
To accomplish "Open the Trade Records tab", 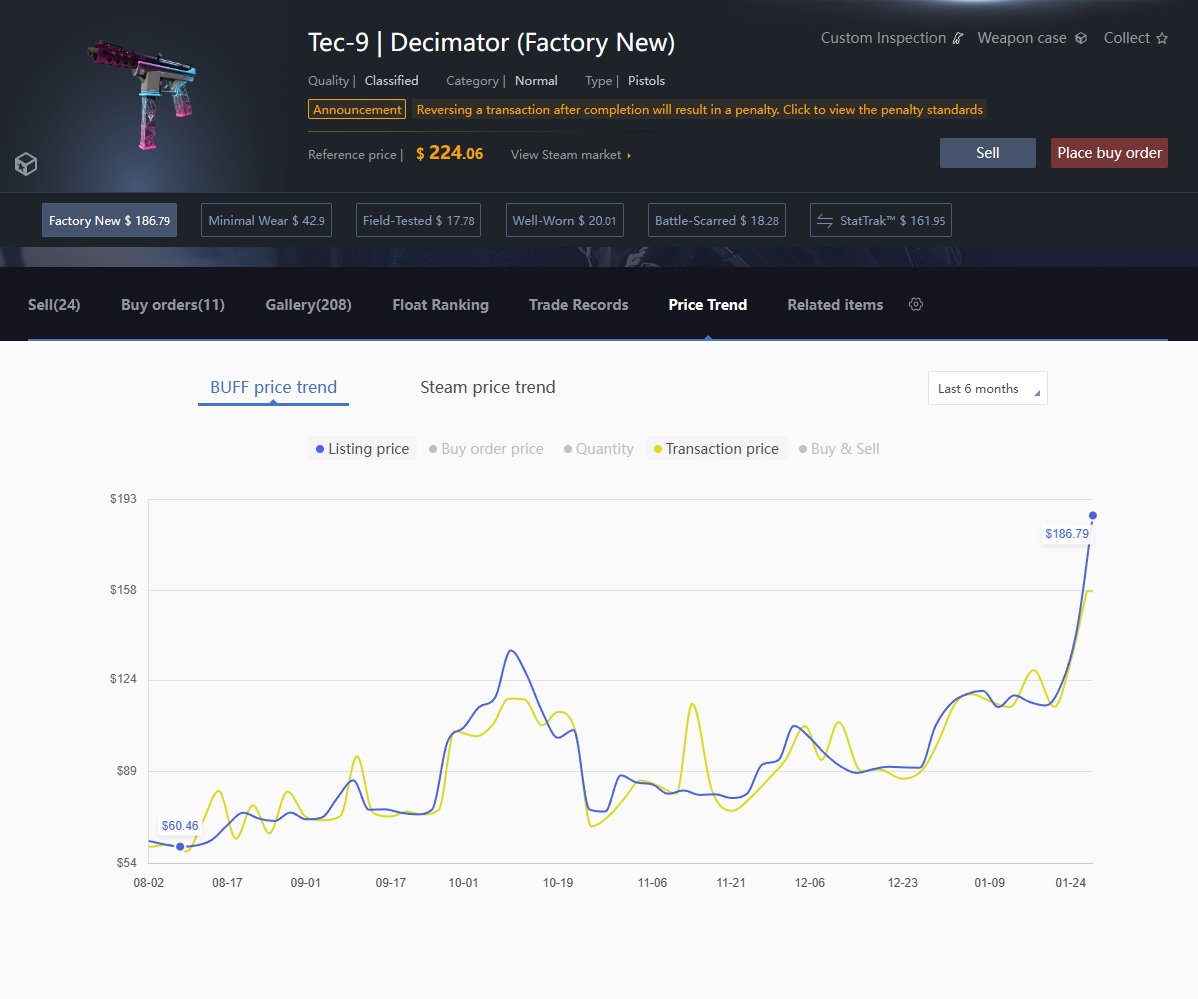I will (578, 305).
